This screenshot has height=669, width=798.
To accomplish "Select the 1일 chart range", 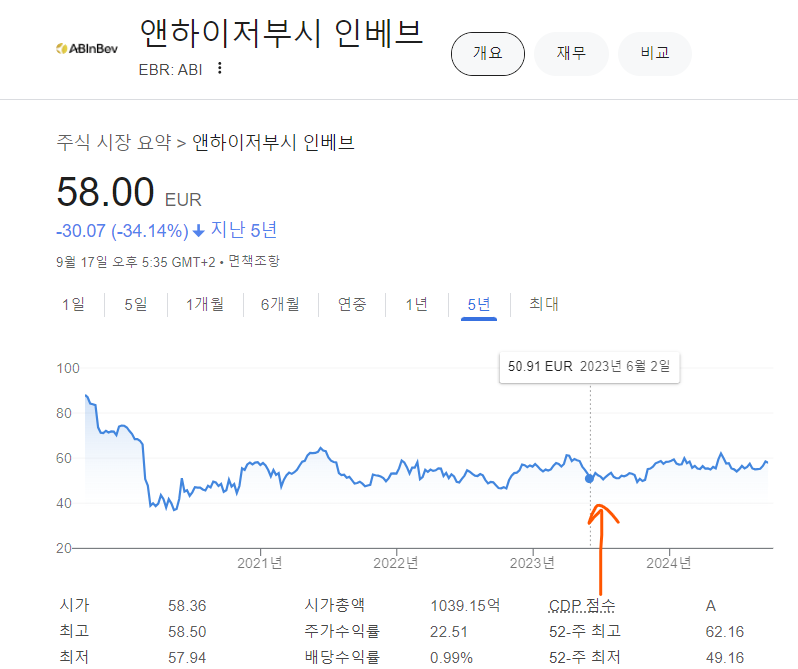I will (73, 304).
